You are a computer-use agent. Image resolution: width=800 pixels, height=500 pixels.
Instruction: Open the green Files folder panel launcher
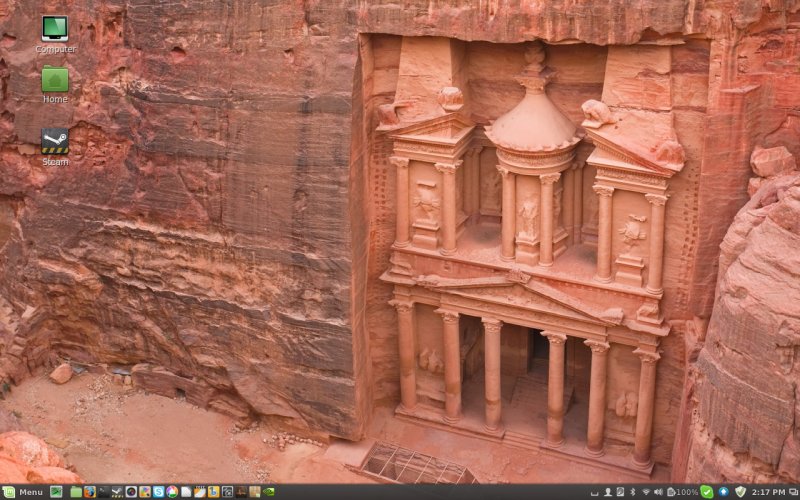tap(76, 492)
